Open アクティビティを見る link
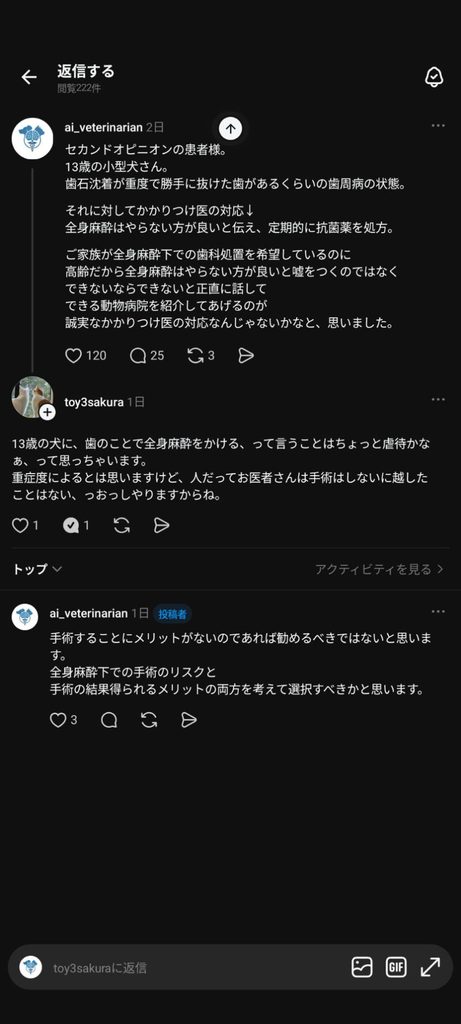This screenshot has height=1024, width=461. pyautogui.click(x=379, y=569)
